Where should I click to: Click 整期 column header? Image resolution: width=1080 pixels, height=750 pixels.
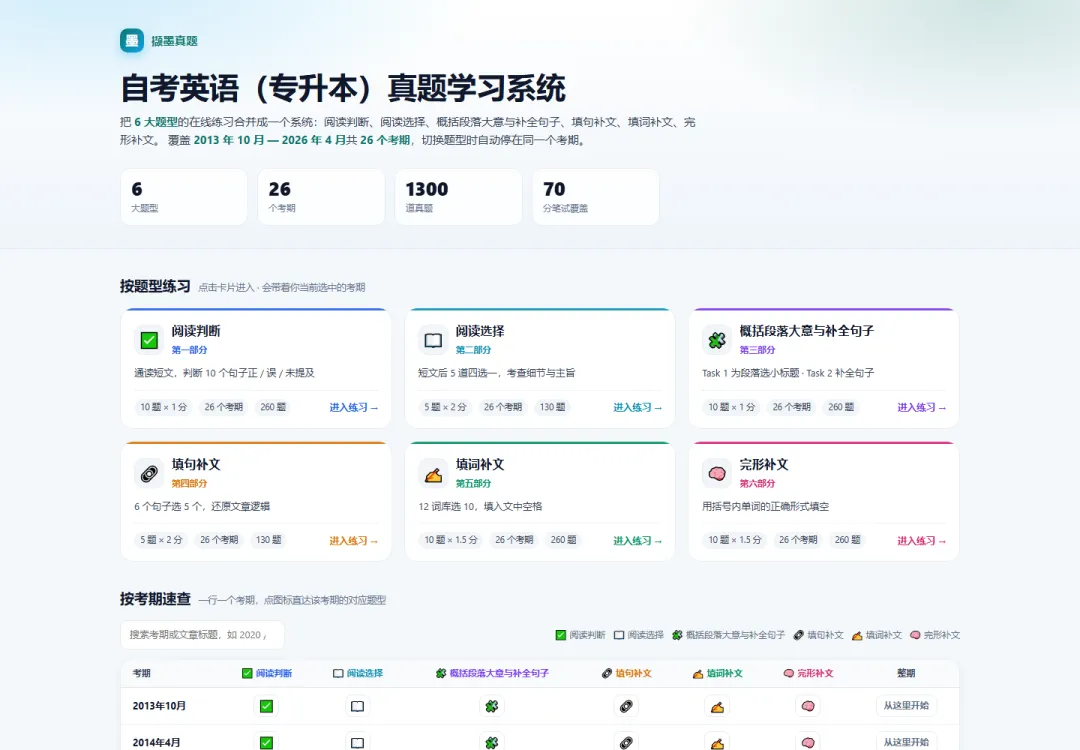pyautogui.click(x=906, y=673)
